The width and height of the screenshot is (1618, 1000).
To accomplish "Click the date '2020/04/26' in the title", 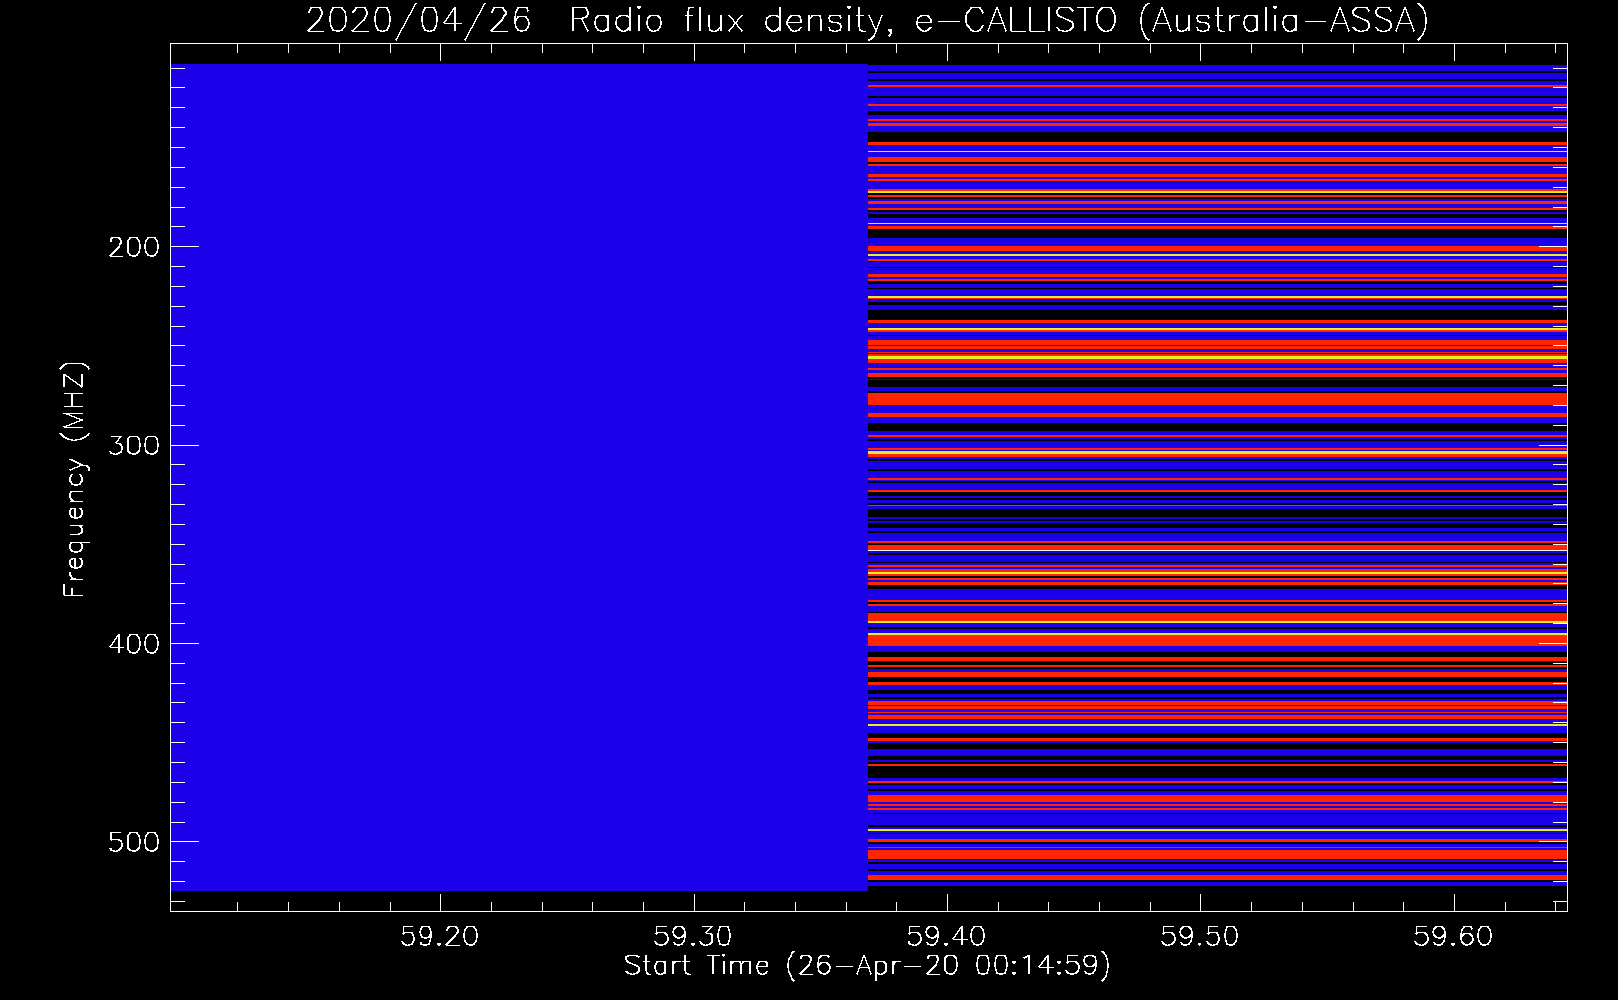I will [x=418, y=20].
